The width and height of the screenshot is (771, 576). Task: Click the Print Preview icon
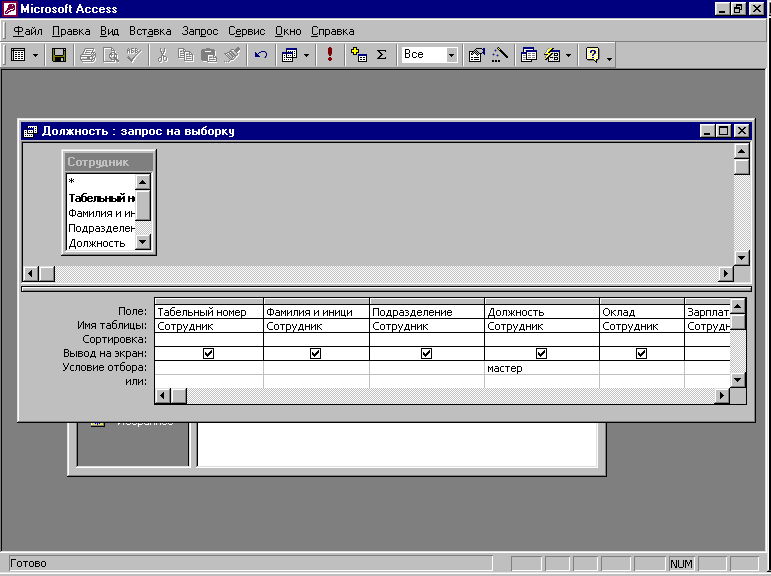[x=111, y=55]
